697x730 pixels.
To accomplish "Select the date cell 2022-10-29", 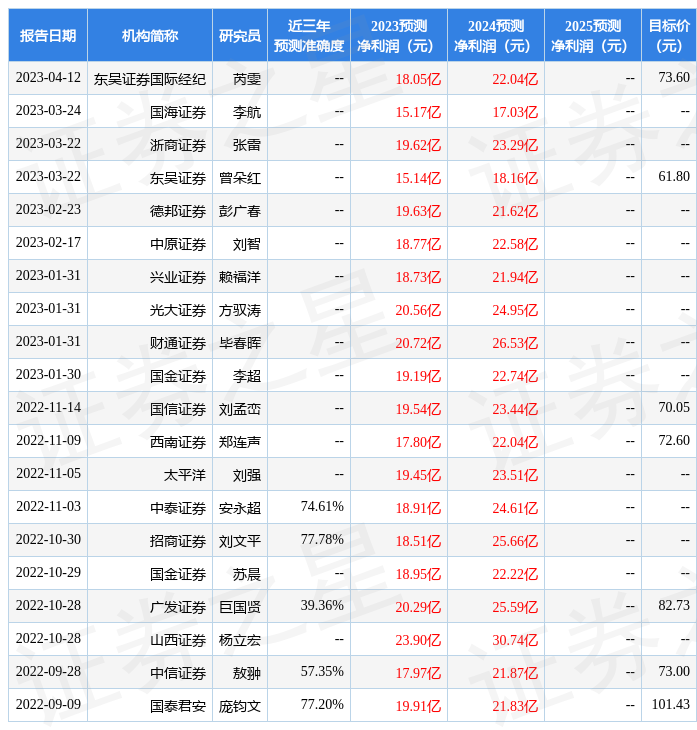I will click(x=48, y=573).
